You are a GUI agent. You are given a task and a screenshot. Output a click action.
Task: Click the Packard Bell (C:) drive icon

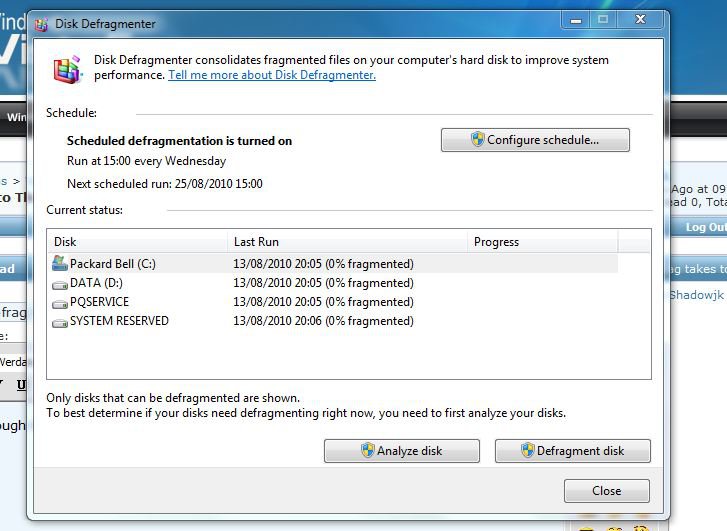click(60, 263)
